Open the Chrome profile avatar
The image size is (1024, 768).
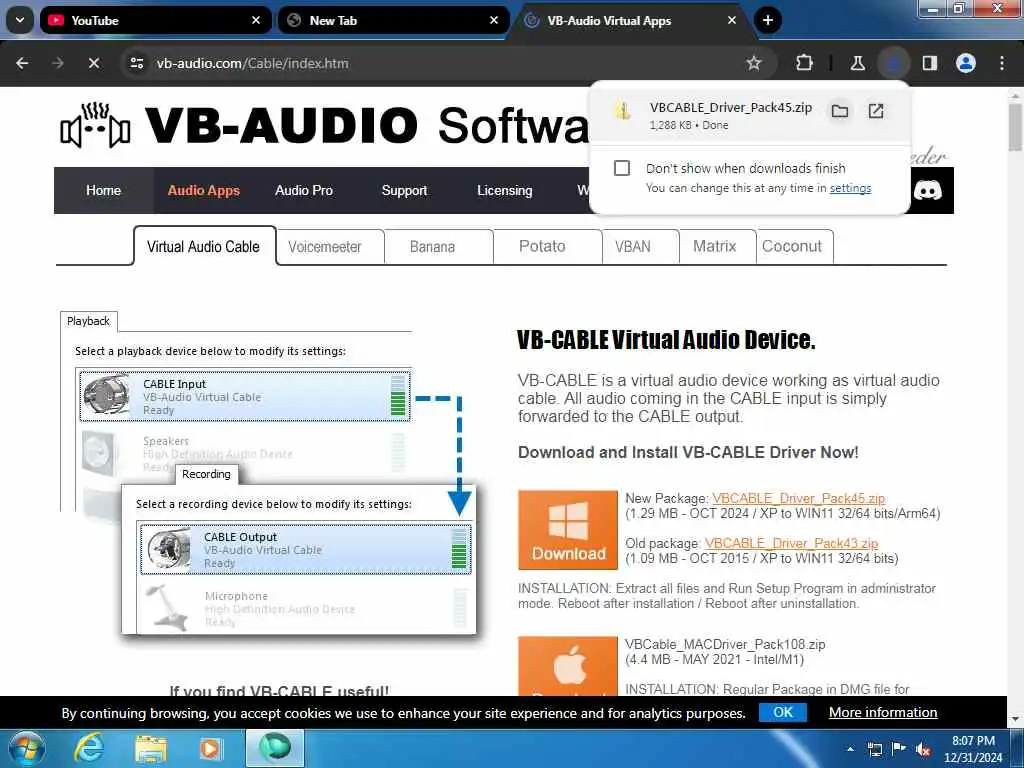(966, 63)
